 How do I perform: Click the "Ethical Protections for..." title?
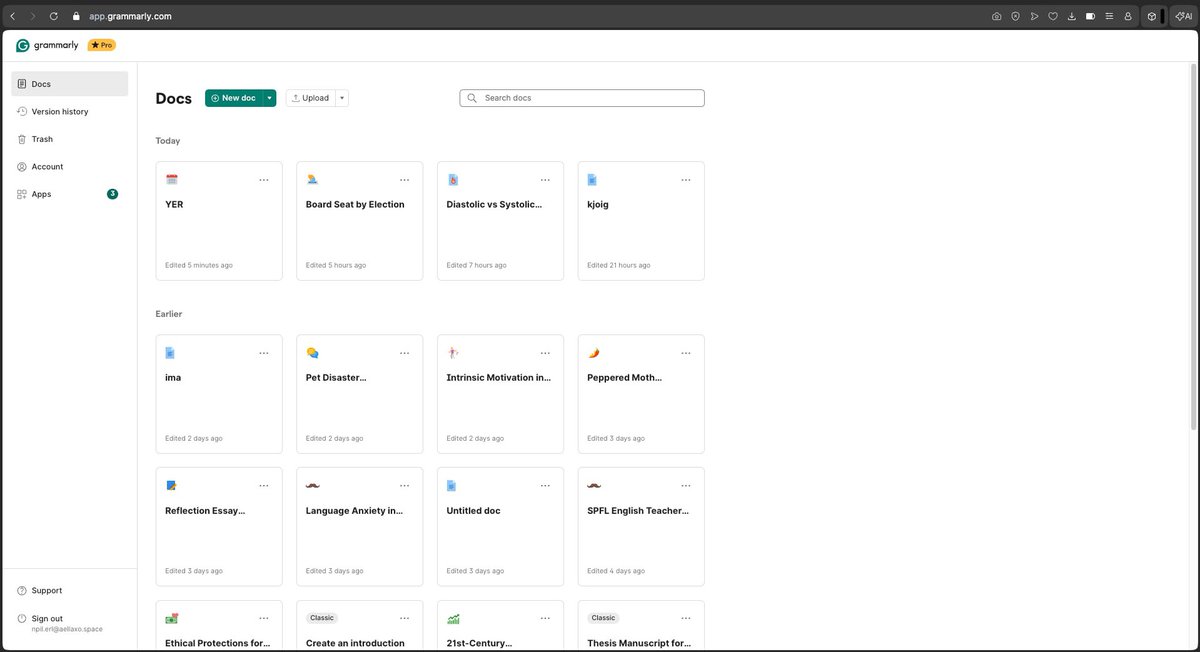217,643
